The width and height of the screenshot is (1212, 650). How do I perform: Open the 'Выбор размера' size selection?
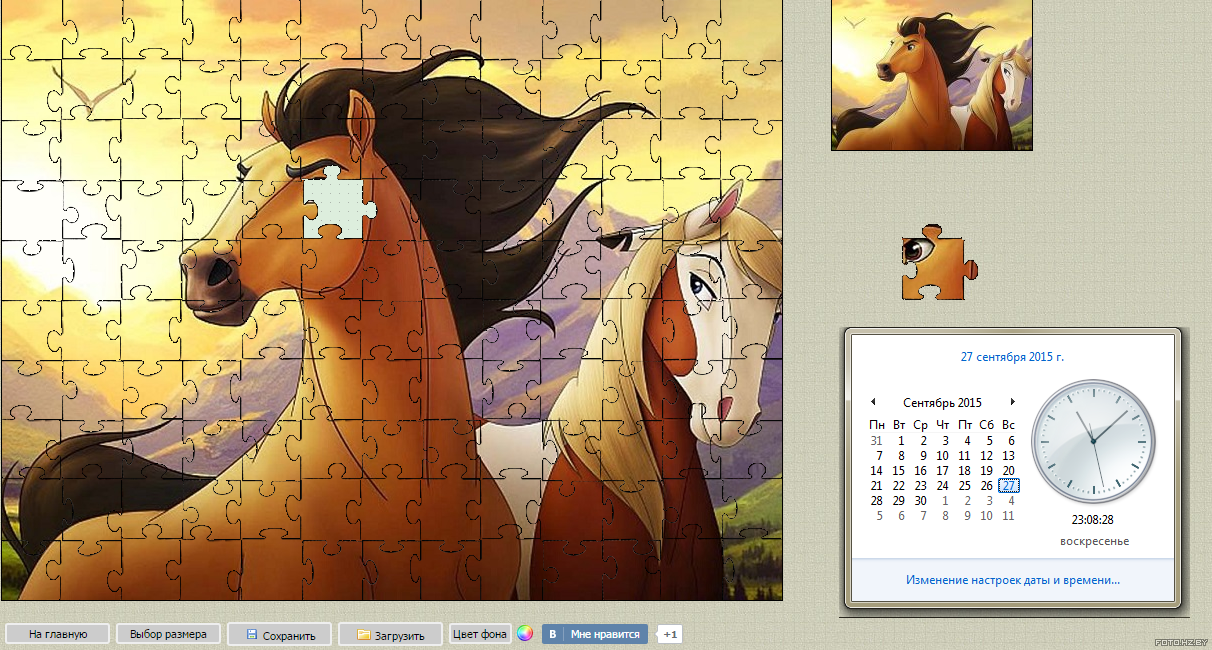168,634
